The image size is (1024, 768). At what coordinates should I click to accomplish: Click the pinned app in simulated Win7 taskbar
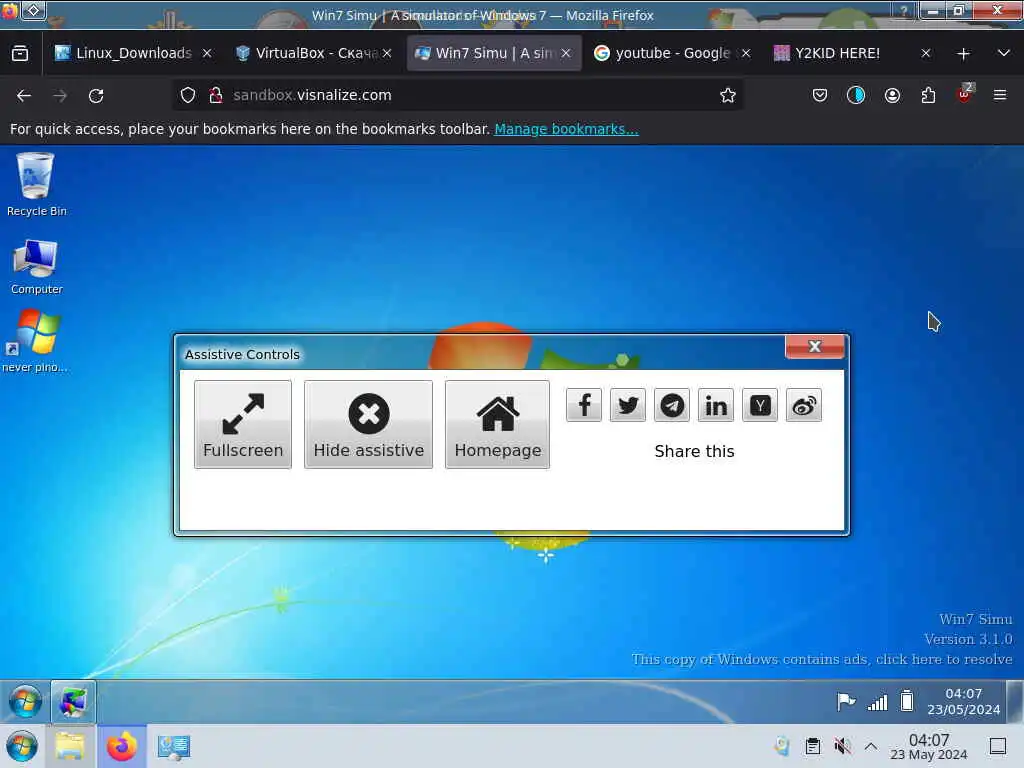pyautogui.click(x=73, y=701)
